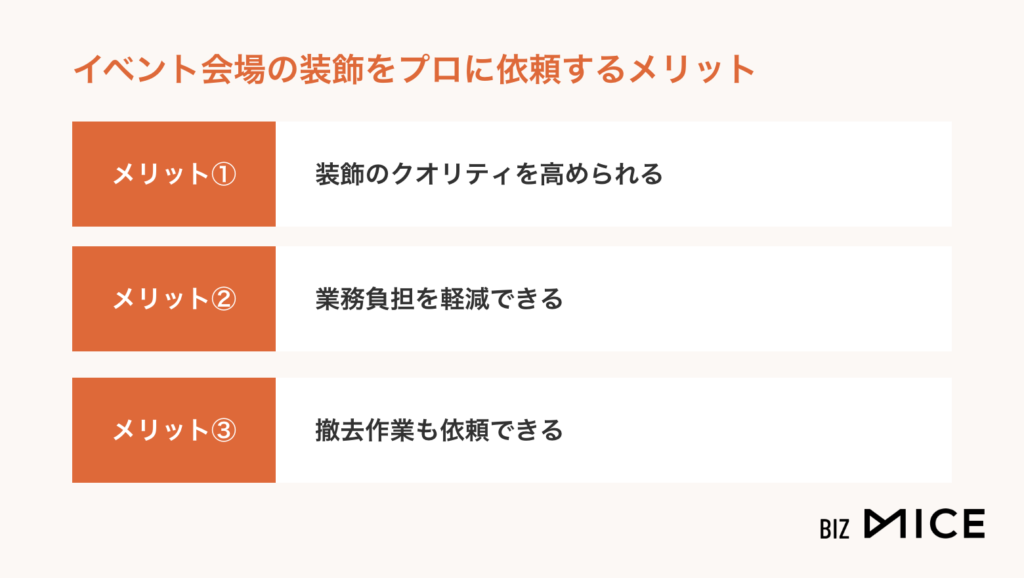Click the circled number ③ in third label
The height and width of the screenshot is (578, 1024).
[x=223, y=430]
